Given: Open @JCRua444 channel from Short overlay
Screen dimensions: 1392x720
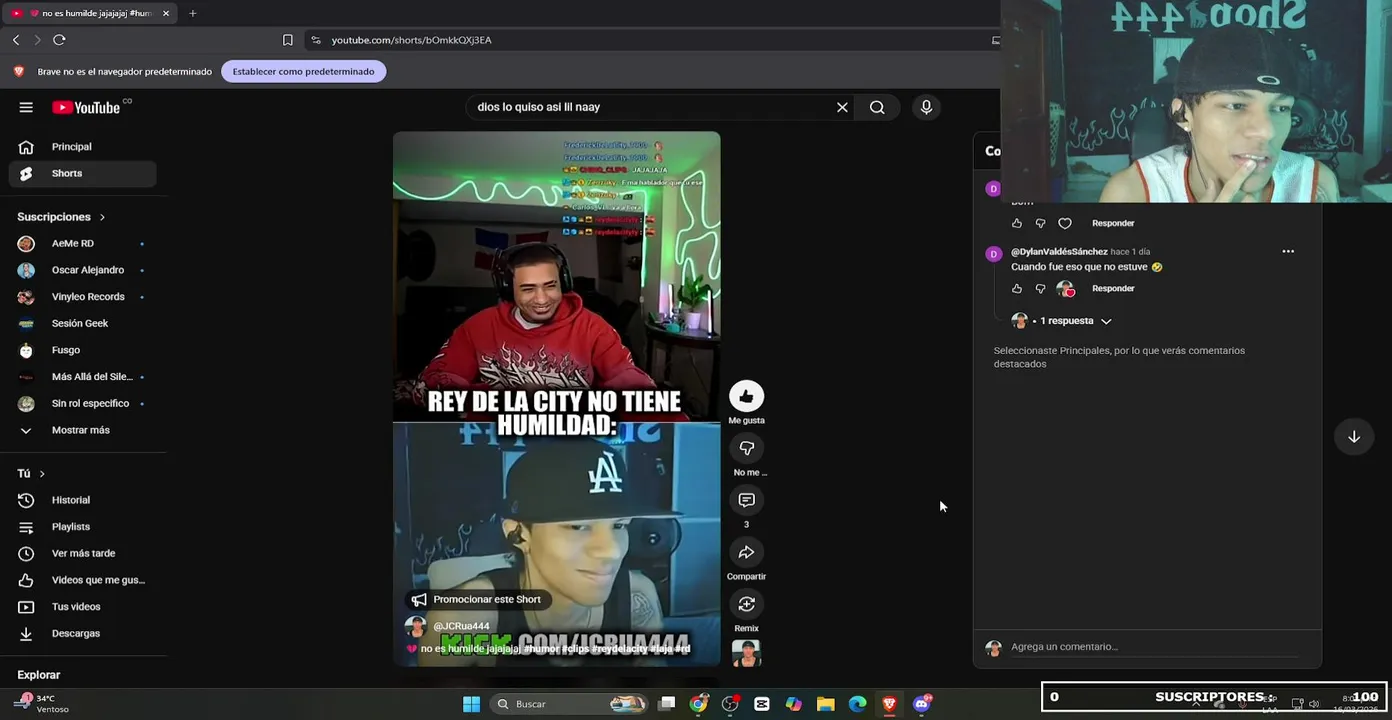Looking at the screenshot, I should (461, 626).
